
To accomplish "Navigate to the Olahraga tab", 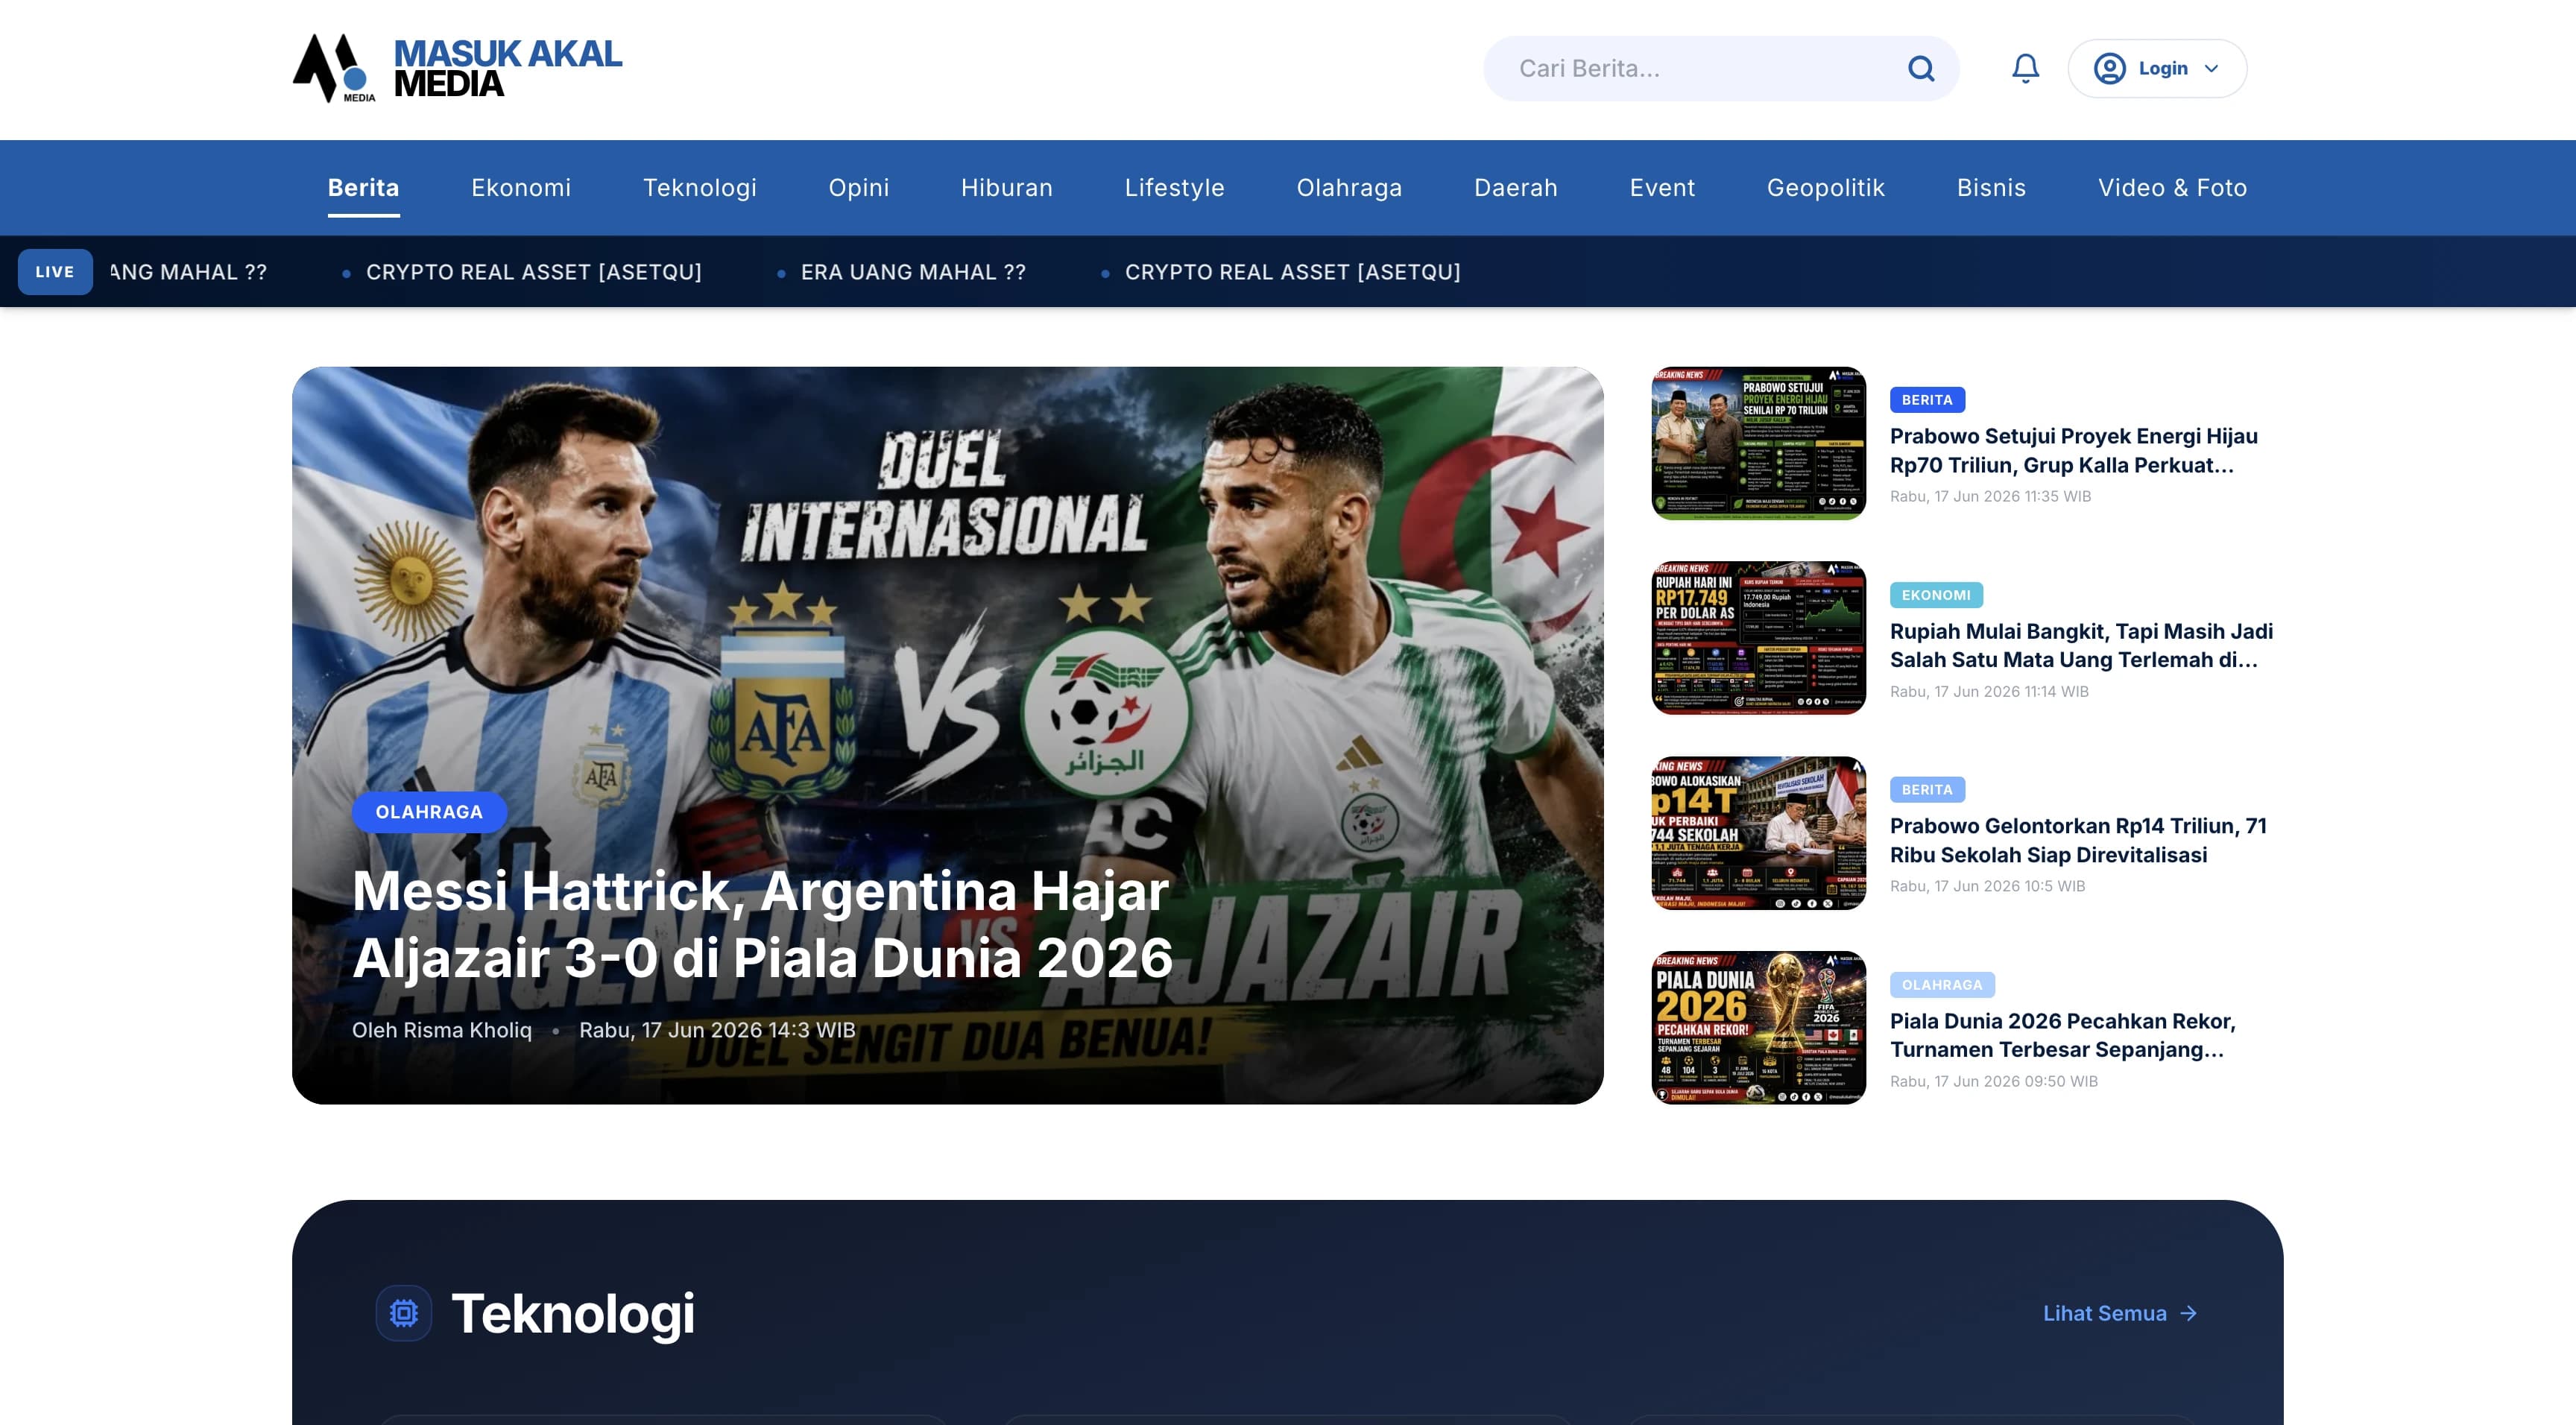I will point(1349,187).
